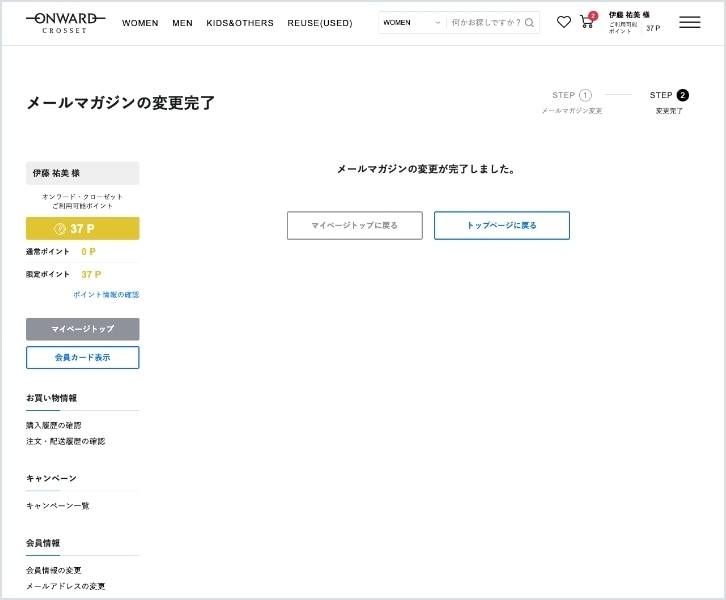
Task: Open the REUSE(USED) navigation menu
Action: [320, 23]
